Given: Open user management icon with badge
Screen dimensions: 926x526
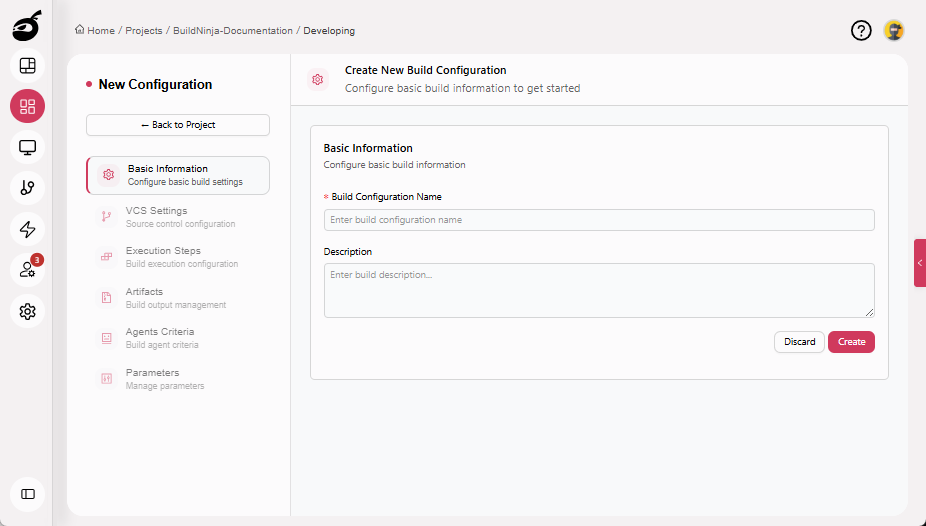Looking at the screenshot, I should tap(27, 270).
